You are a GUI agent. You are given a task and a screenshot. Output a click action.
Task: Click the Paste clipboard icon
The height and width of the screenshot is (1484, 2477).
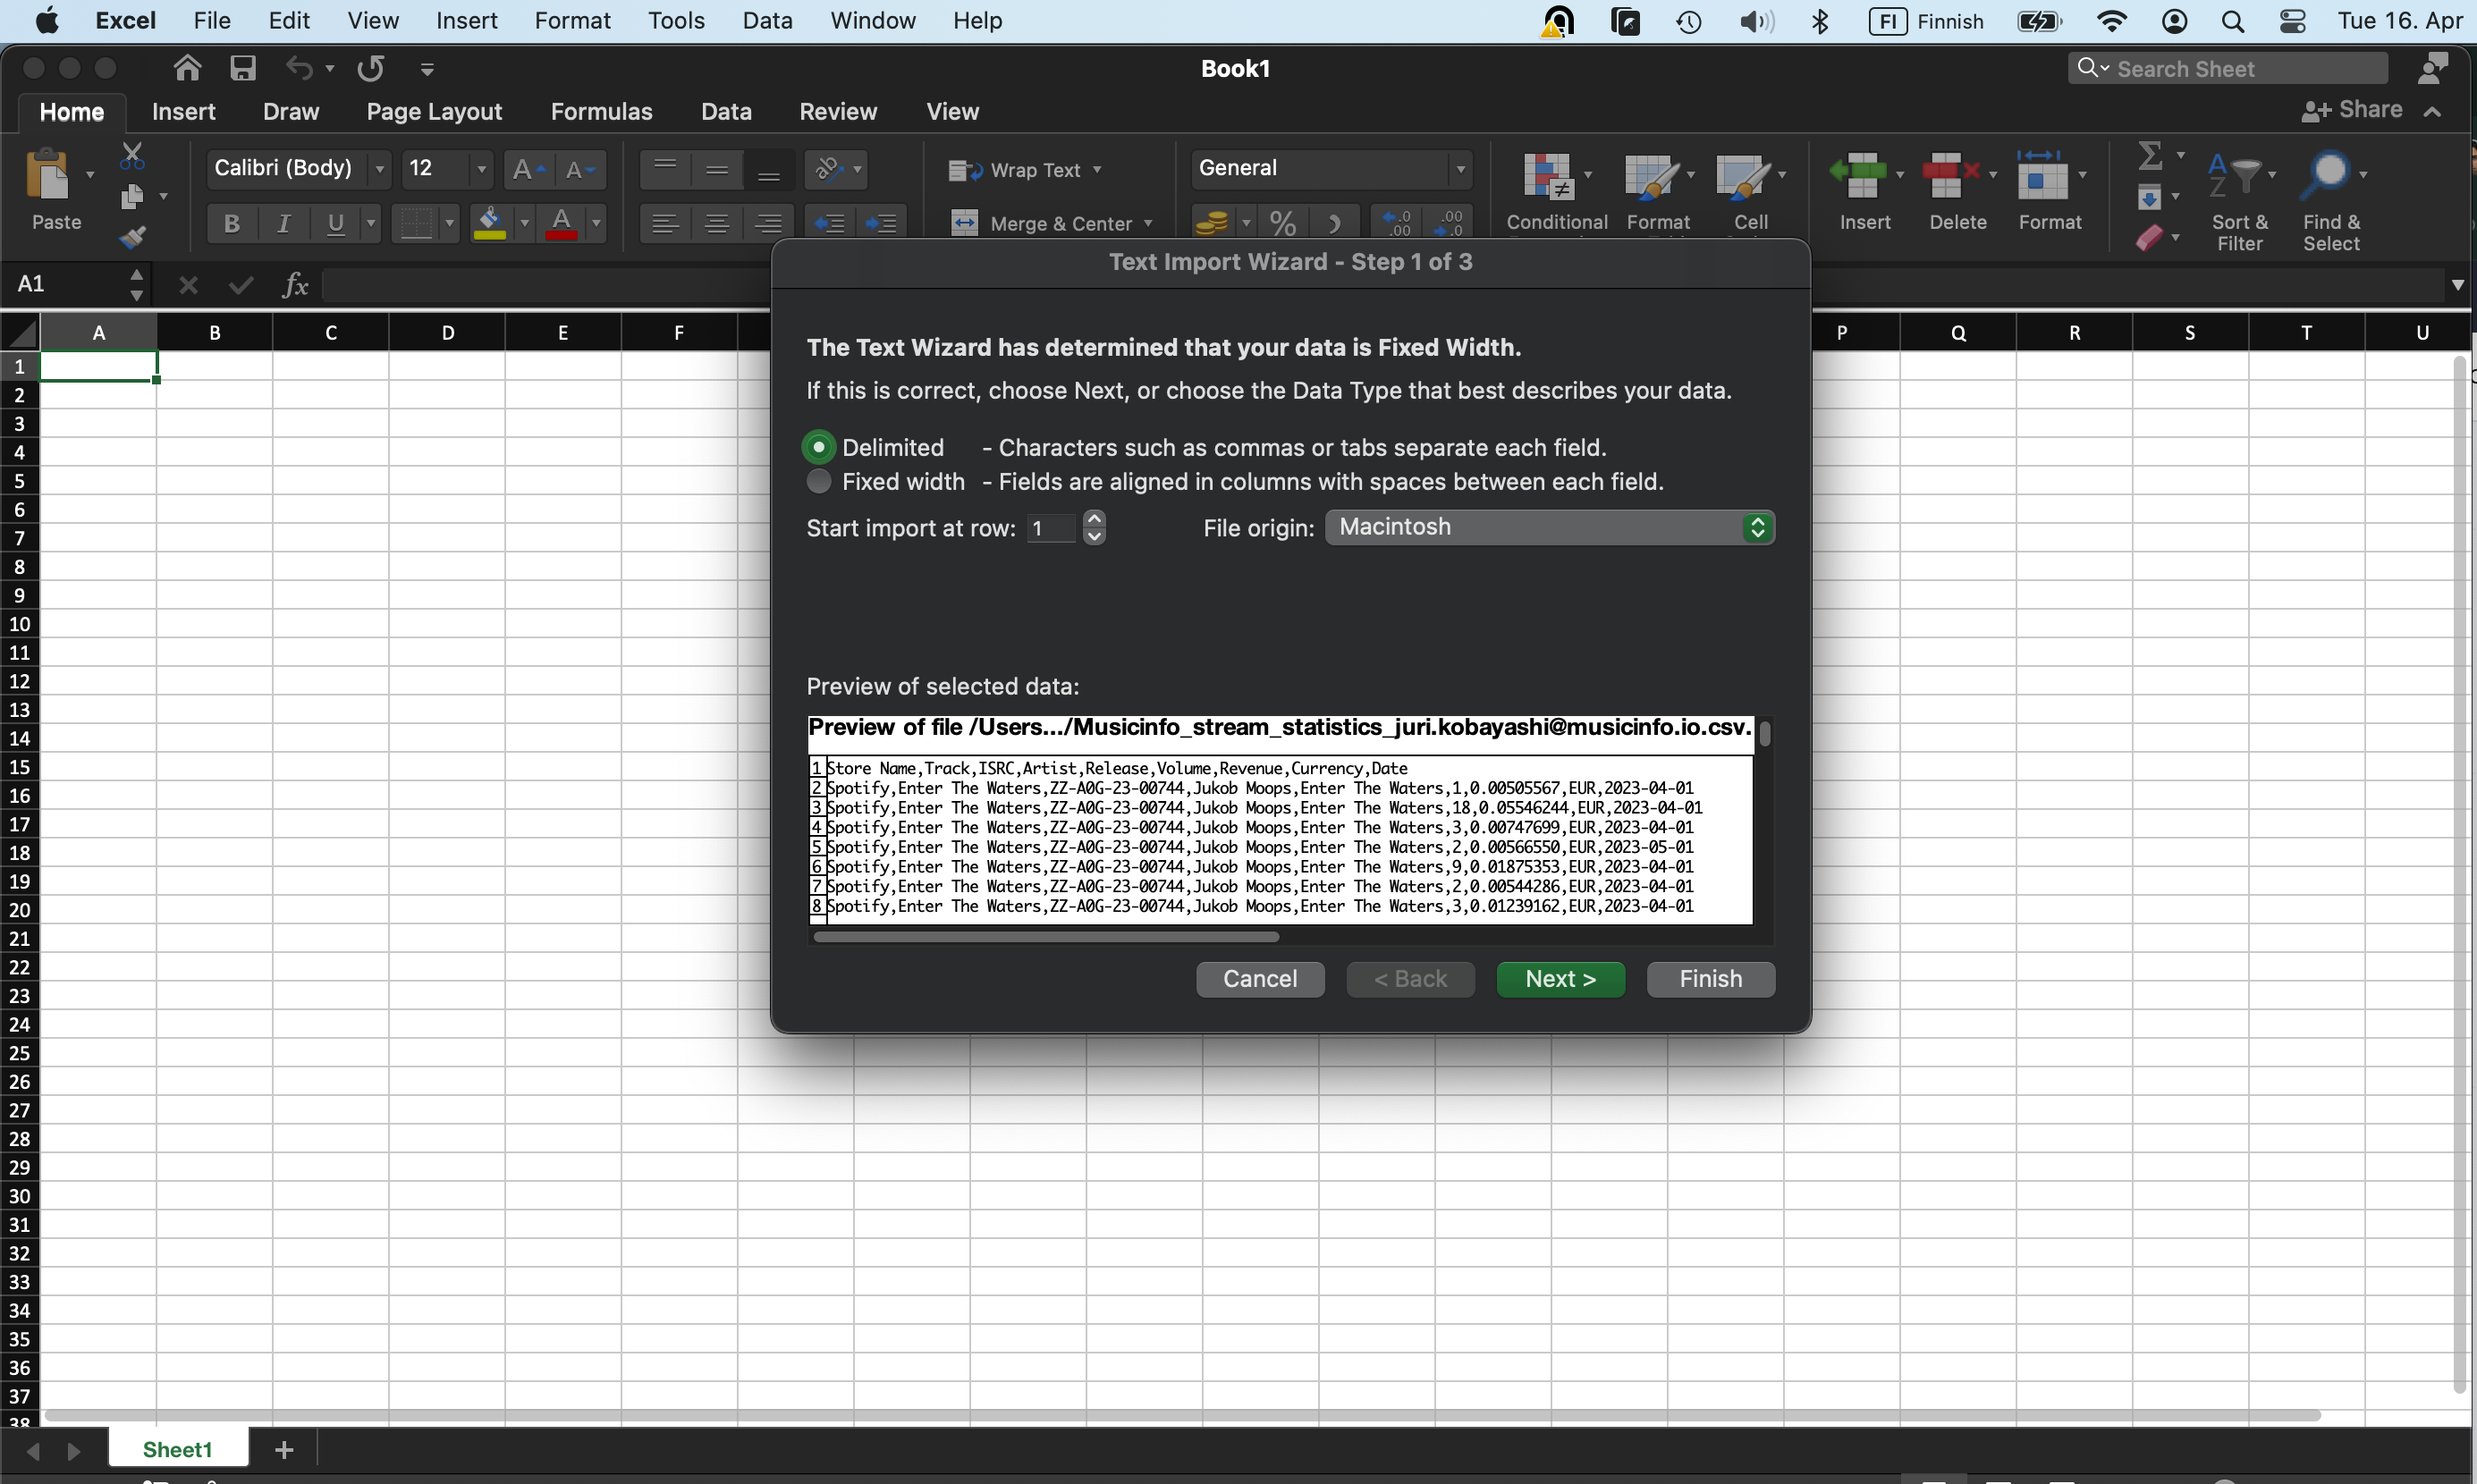48,175
